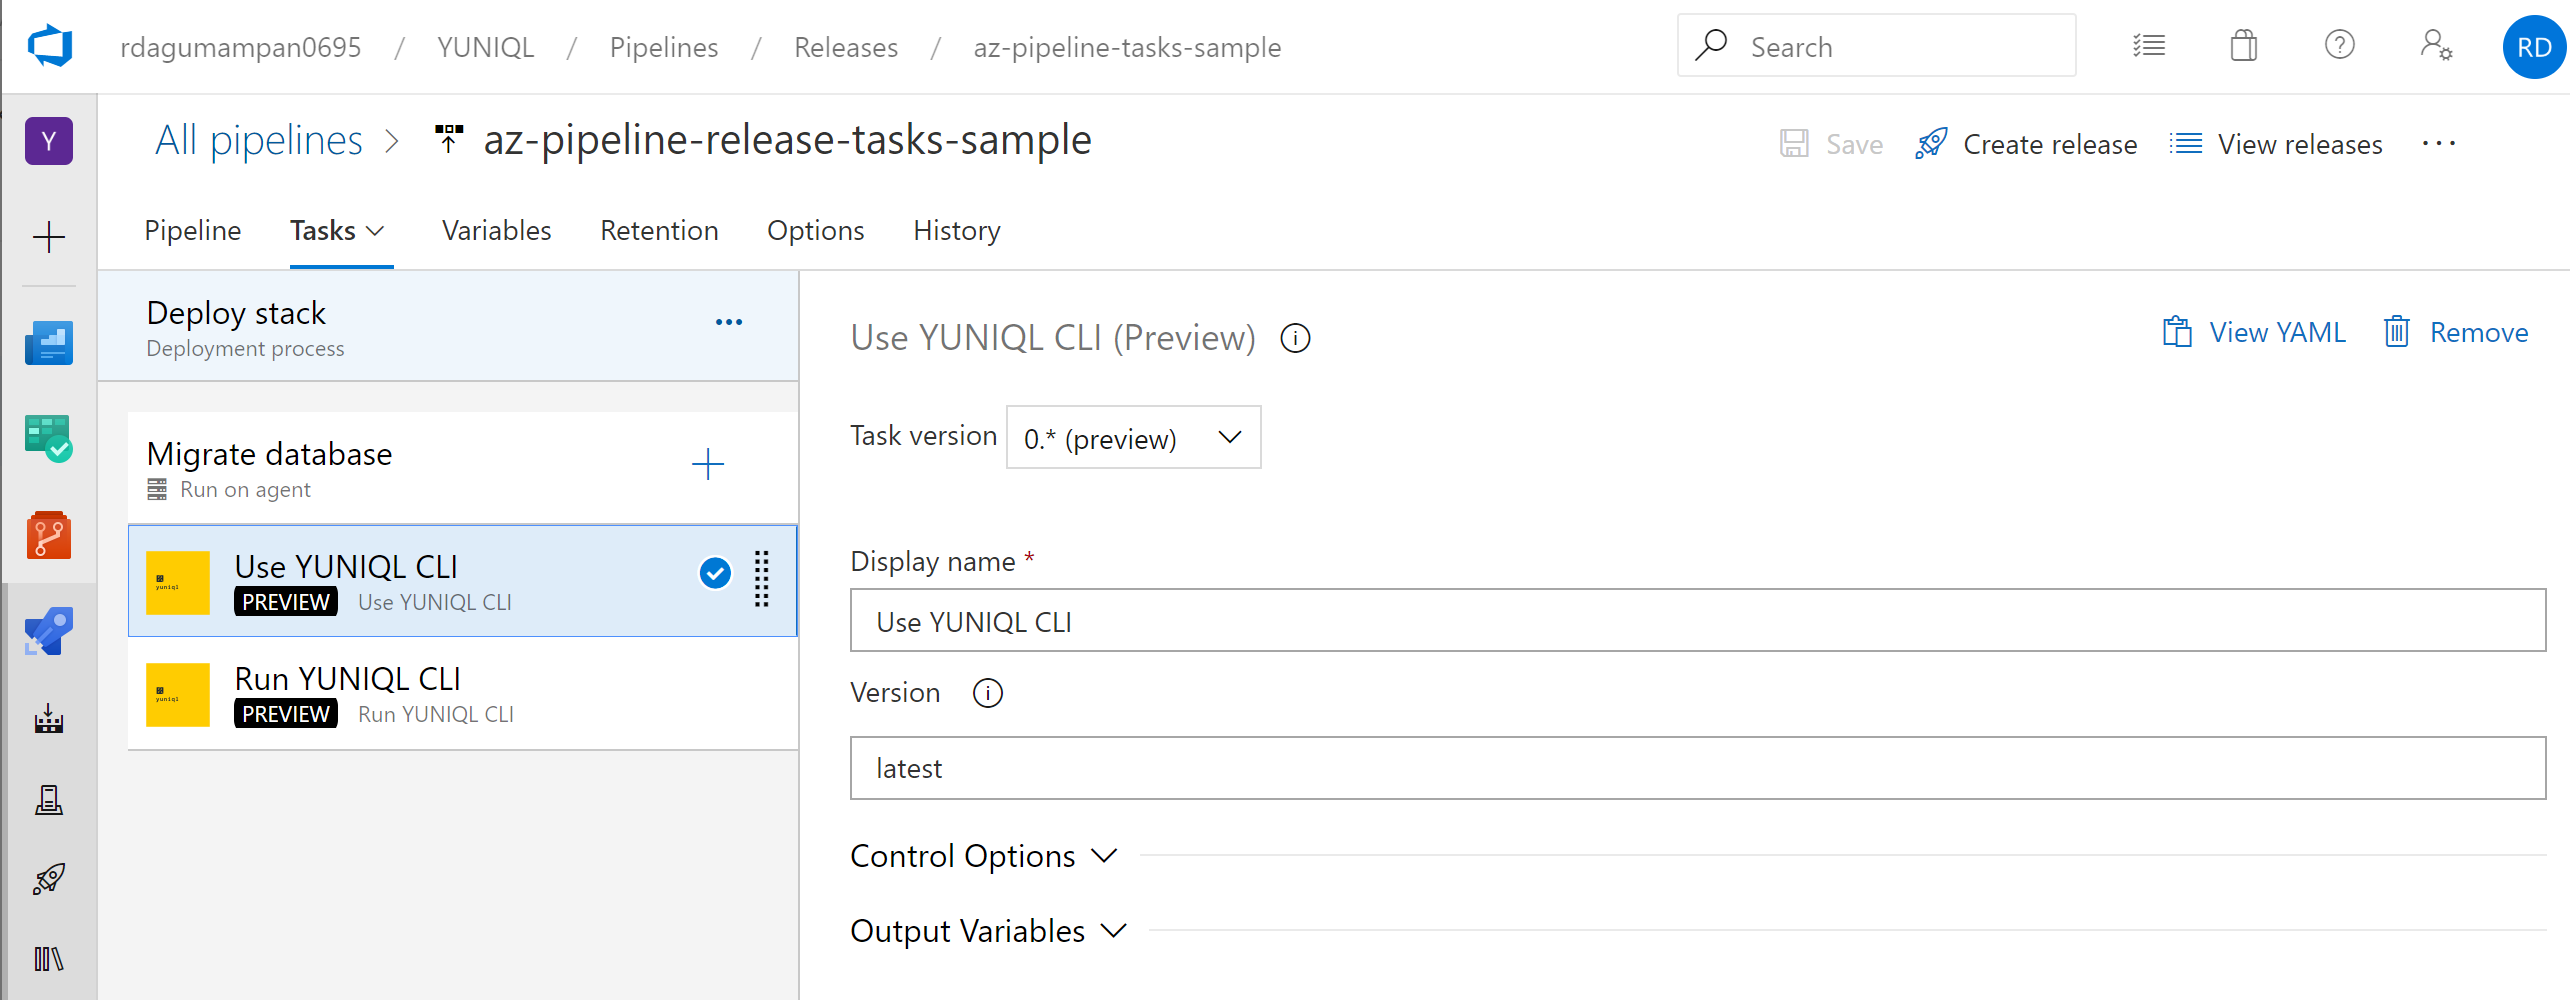Open the User settings icon
The width and height of the screenshot is (2570, 1000).
2436,46
